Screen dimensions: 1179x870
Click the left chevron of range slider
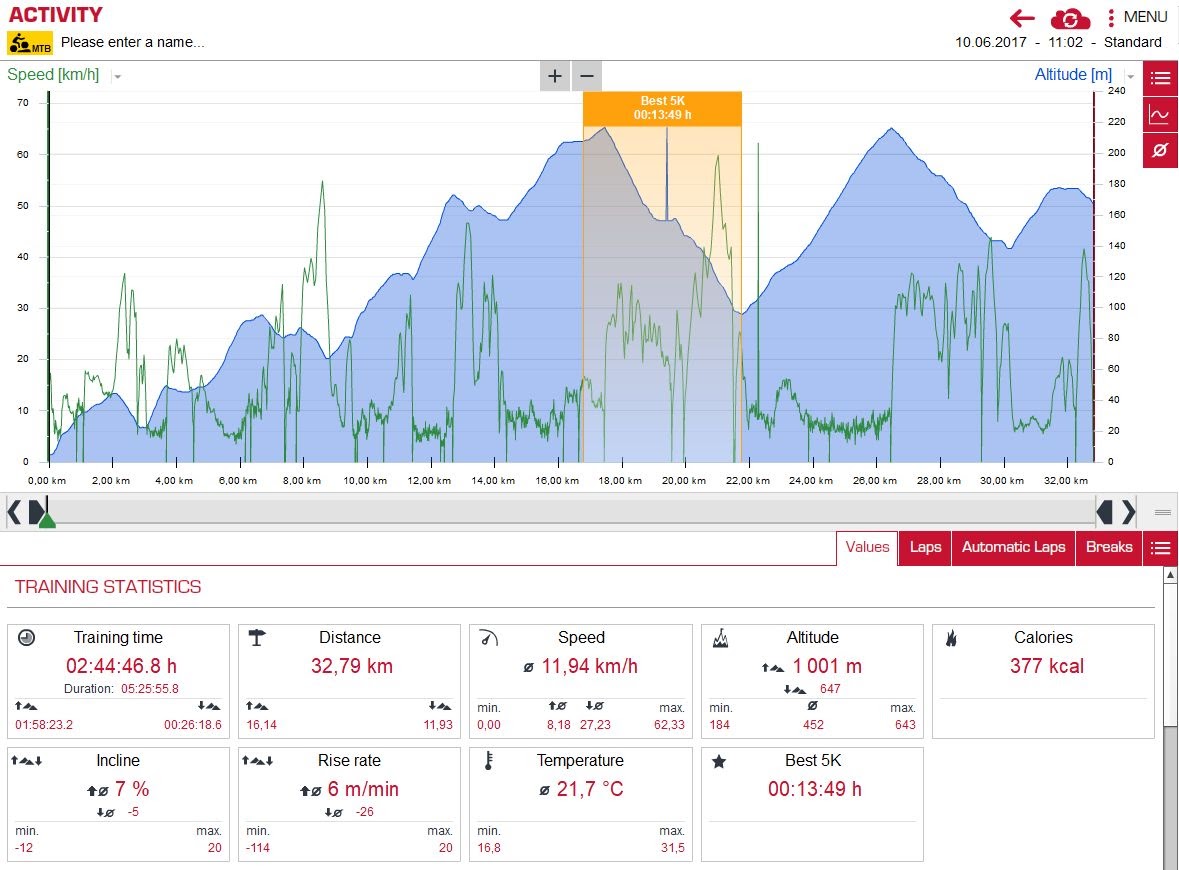pos(14,512)
